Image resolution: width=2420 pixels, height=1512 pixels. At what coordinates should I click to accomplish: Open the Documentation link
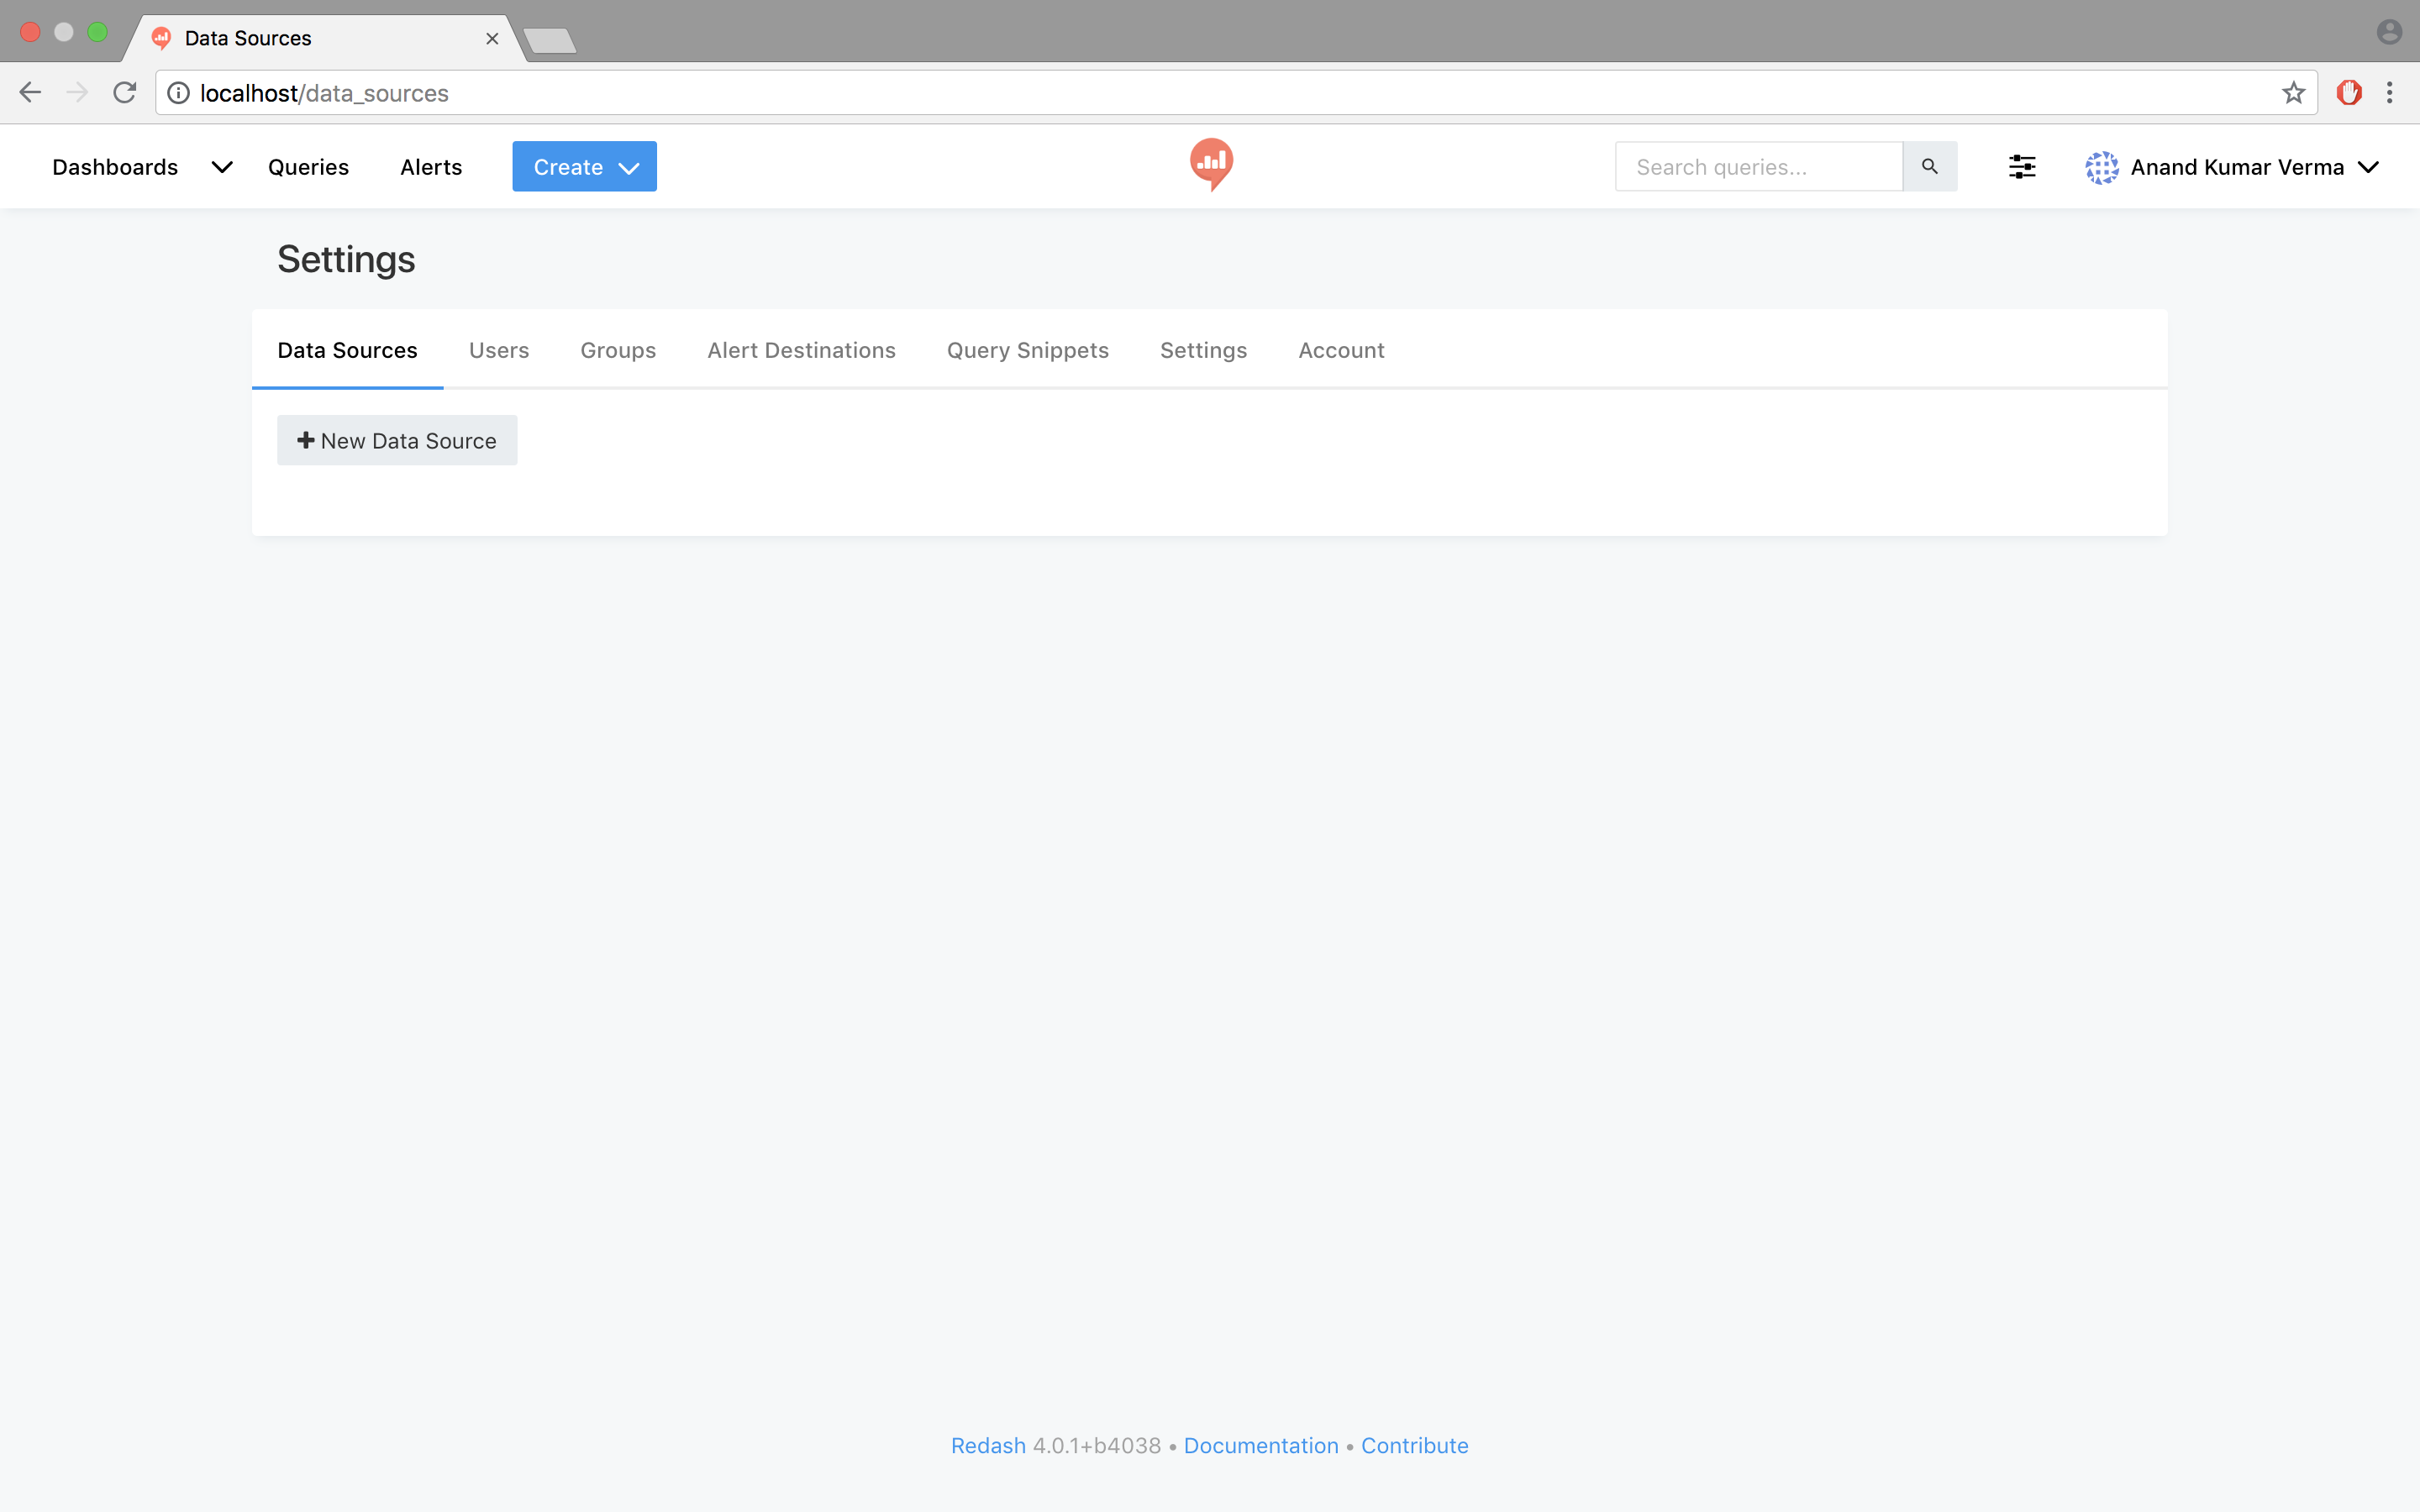[1260, 1445]
